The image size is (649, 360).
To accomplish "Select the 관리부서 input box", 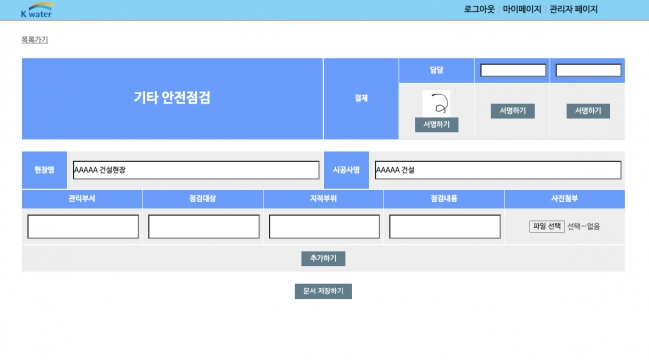I will tap(83, 226).
